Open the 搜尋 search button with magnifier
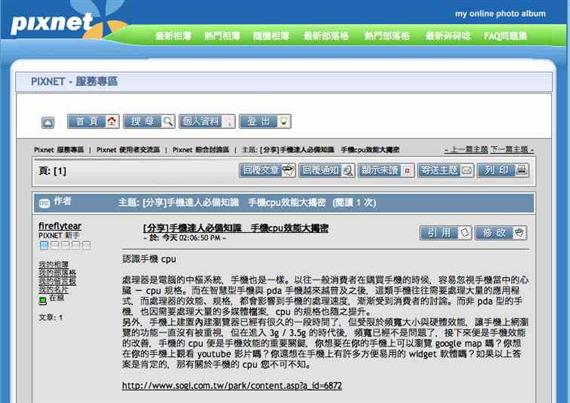570x403 pixels. coord(149,121)
